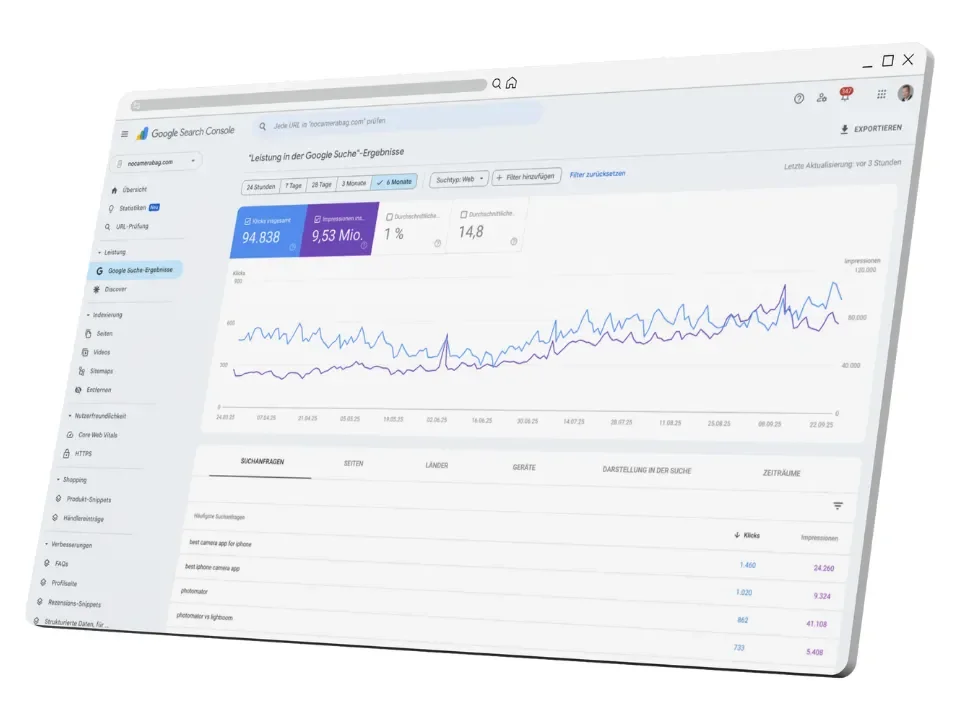
Task: Switch to the Seiten tab
Action: point(353,463)
